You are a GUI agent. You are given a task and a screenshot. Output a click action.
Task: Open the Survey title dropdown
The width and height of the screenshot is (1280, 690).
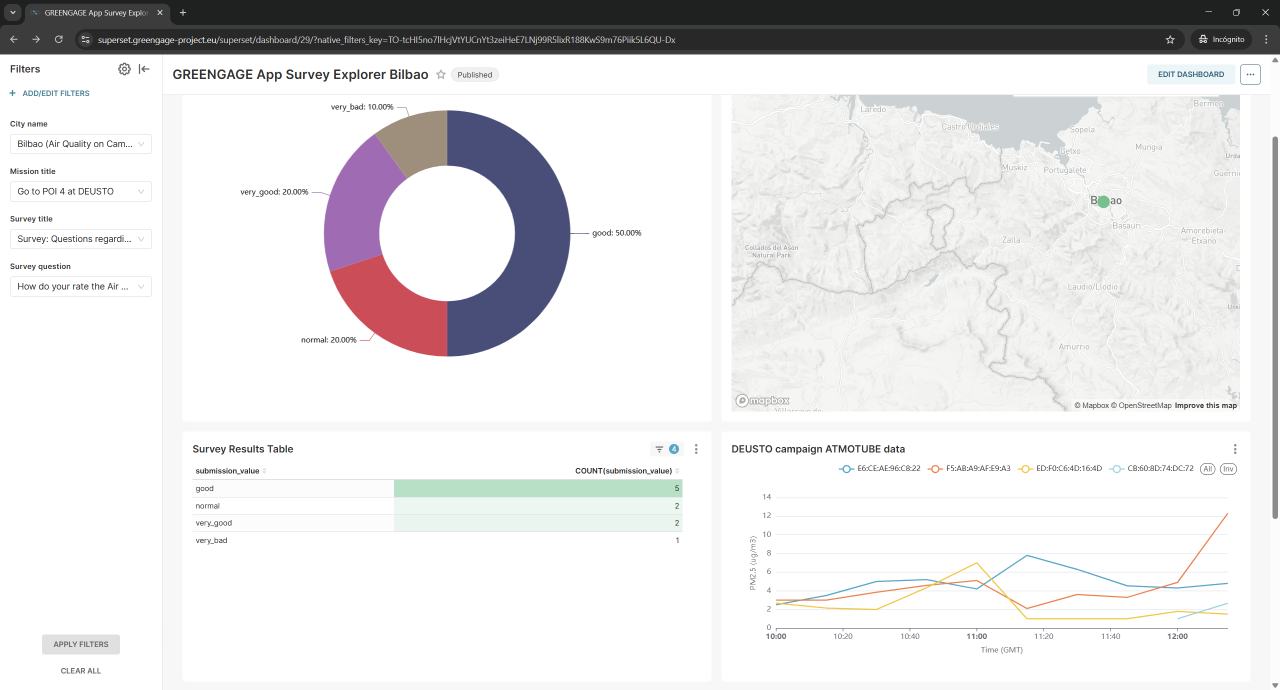pos(81,239)
